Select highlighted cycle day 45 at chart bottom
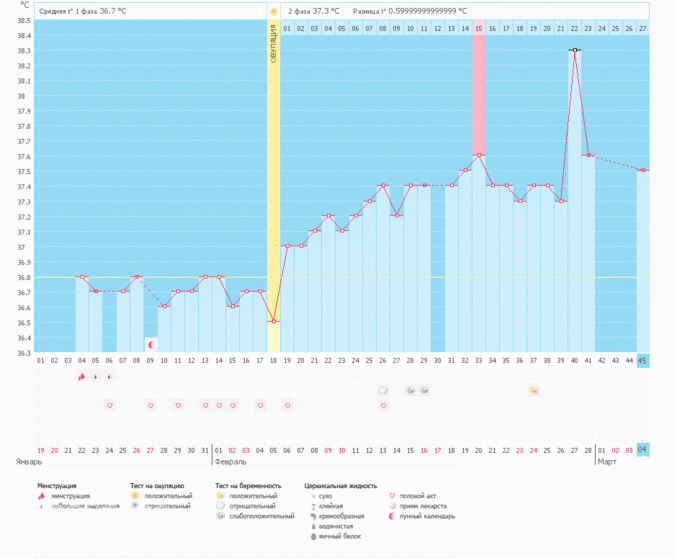 [x=643, y=361]
